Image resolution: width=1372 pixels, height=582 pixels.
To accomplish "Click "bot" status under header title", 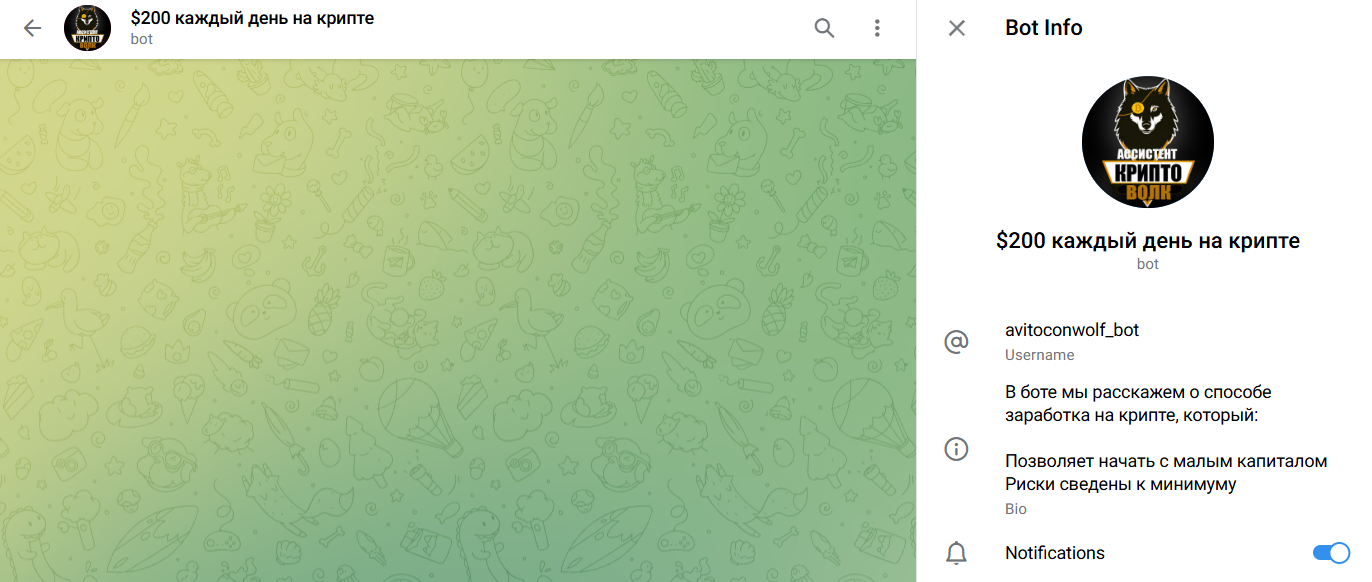I will coord(141,40).
